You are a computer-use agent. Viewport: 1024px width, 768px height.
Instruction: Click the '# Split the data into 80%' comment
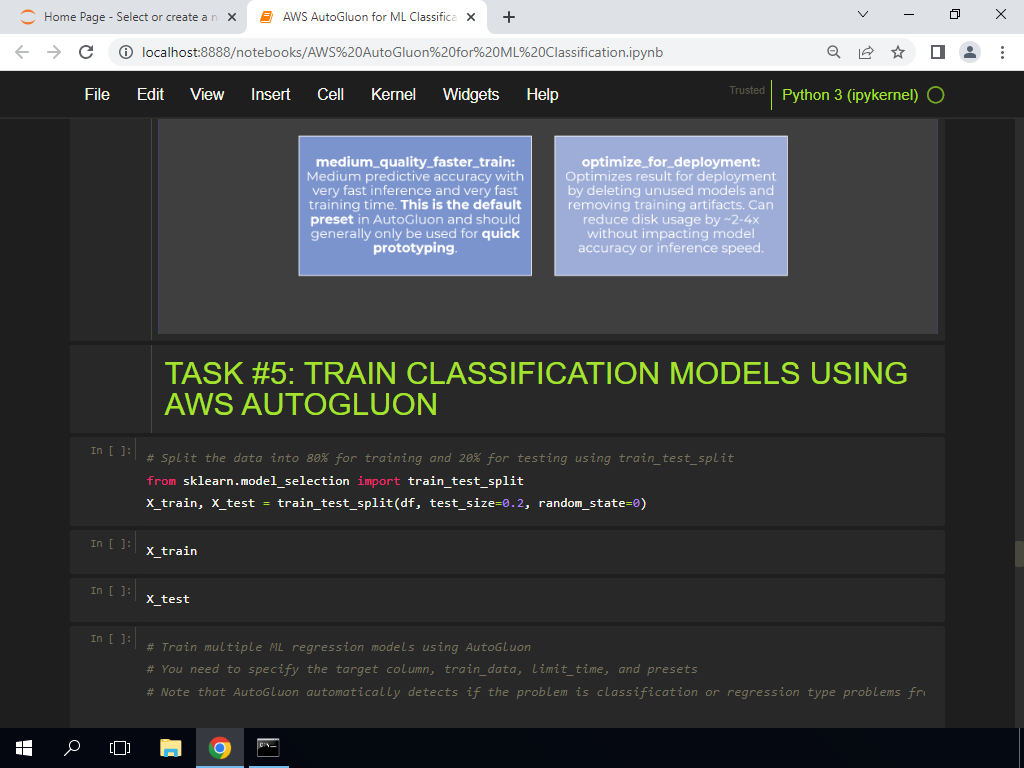coord(440,458)
